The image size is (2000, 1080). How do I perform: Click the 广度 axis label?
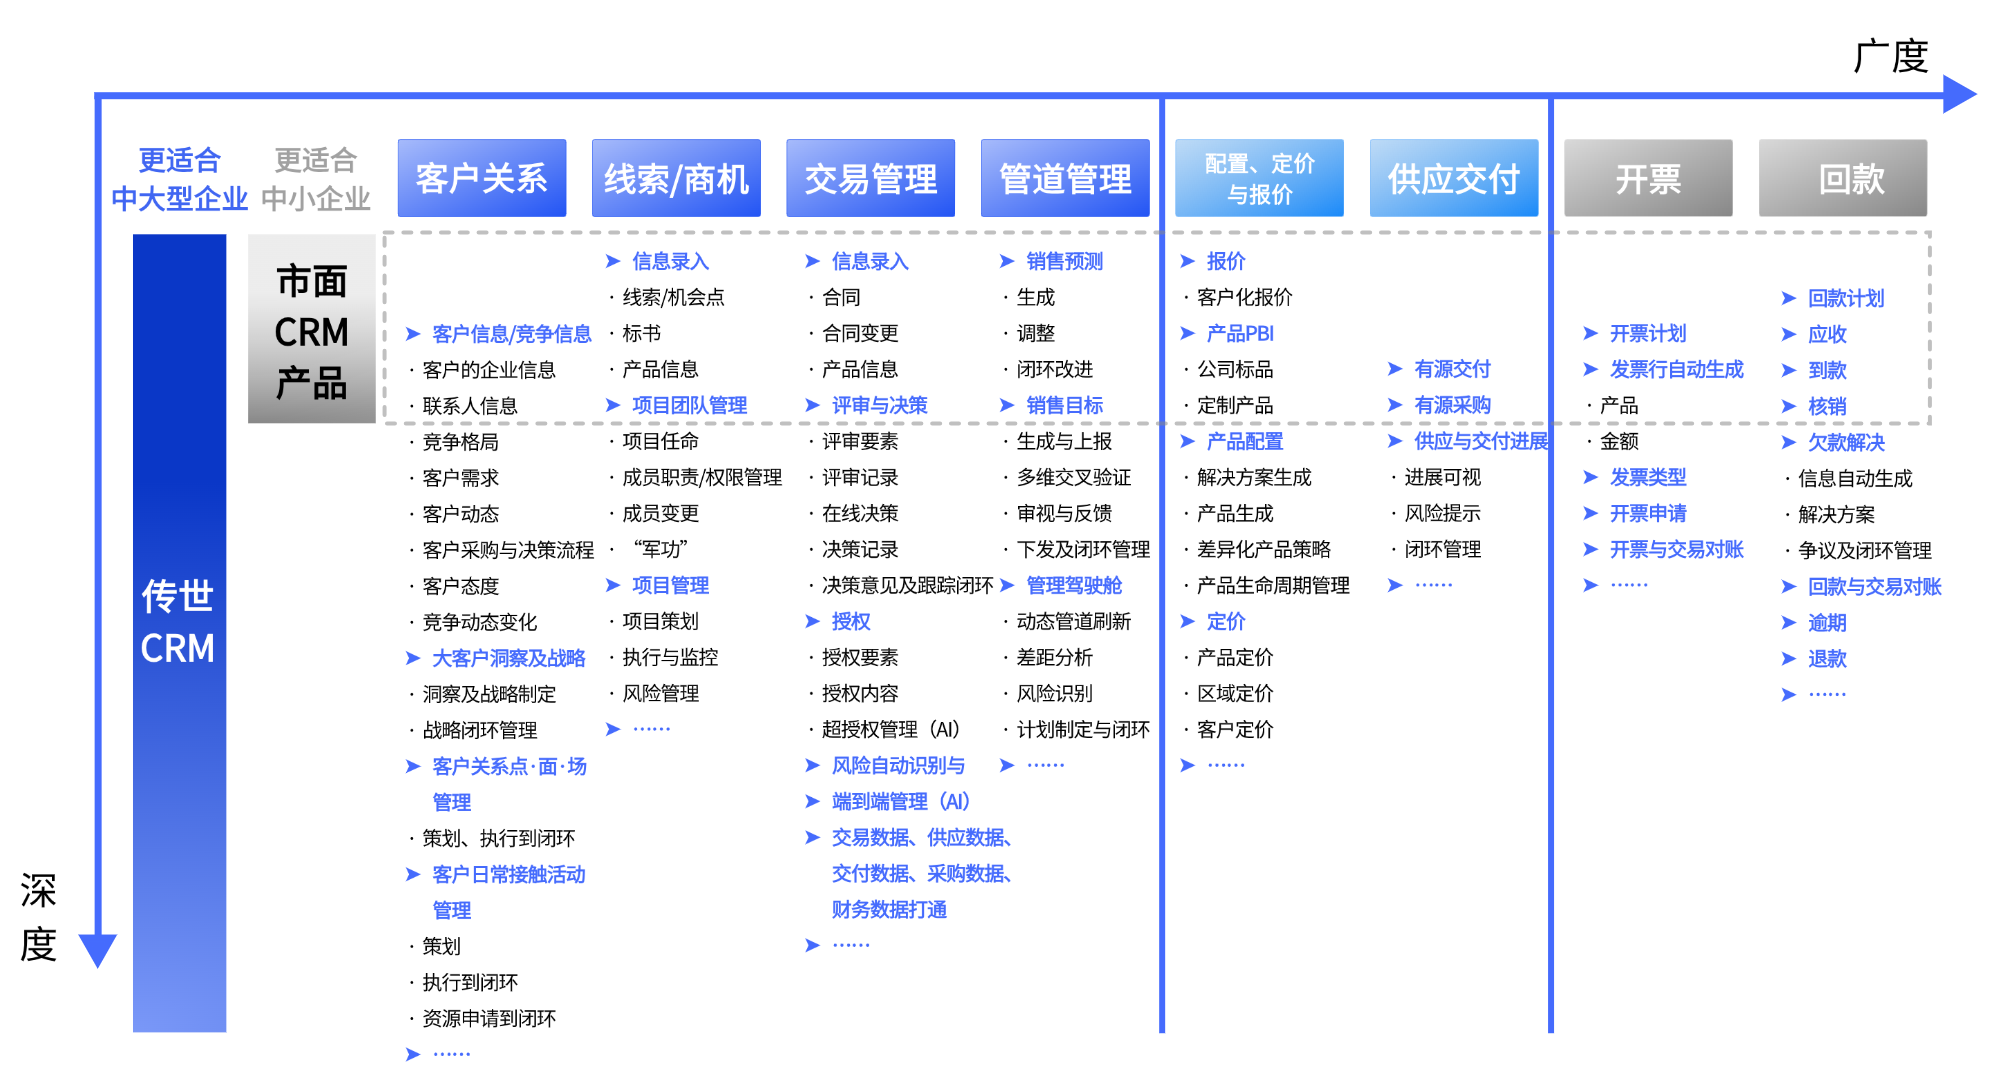tap(1890, 56)
